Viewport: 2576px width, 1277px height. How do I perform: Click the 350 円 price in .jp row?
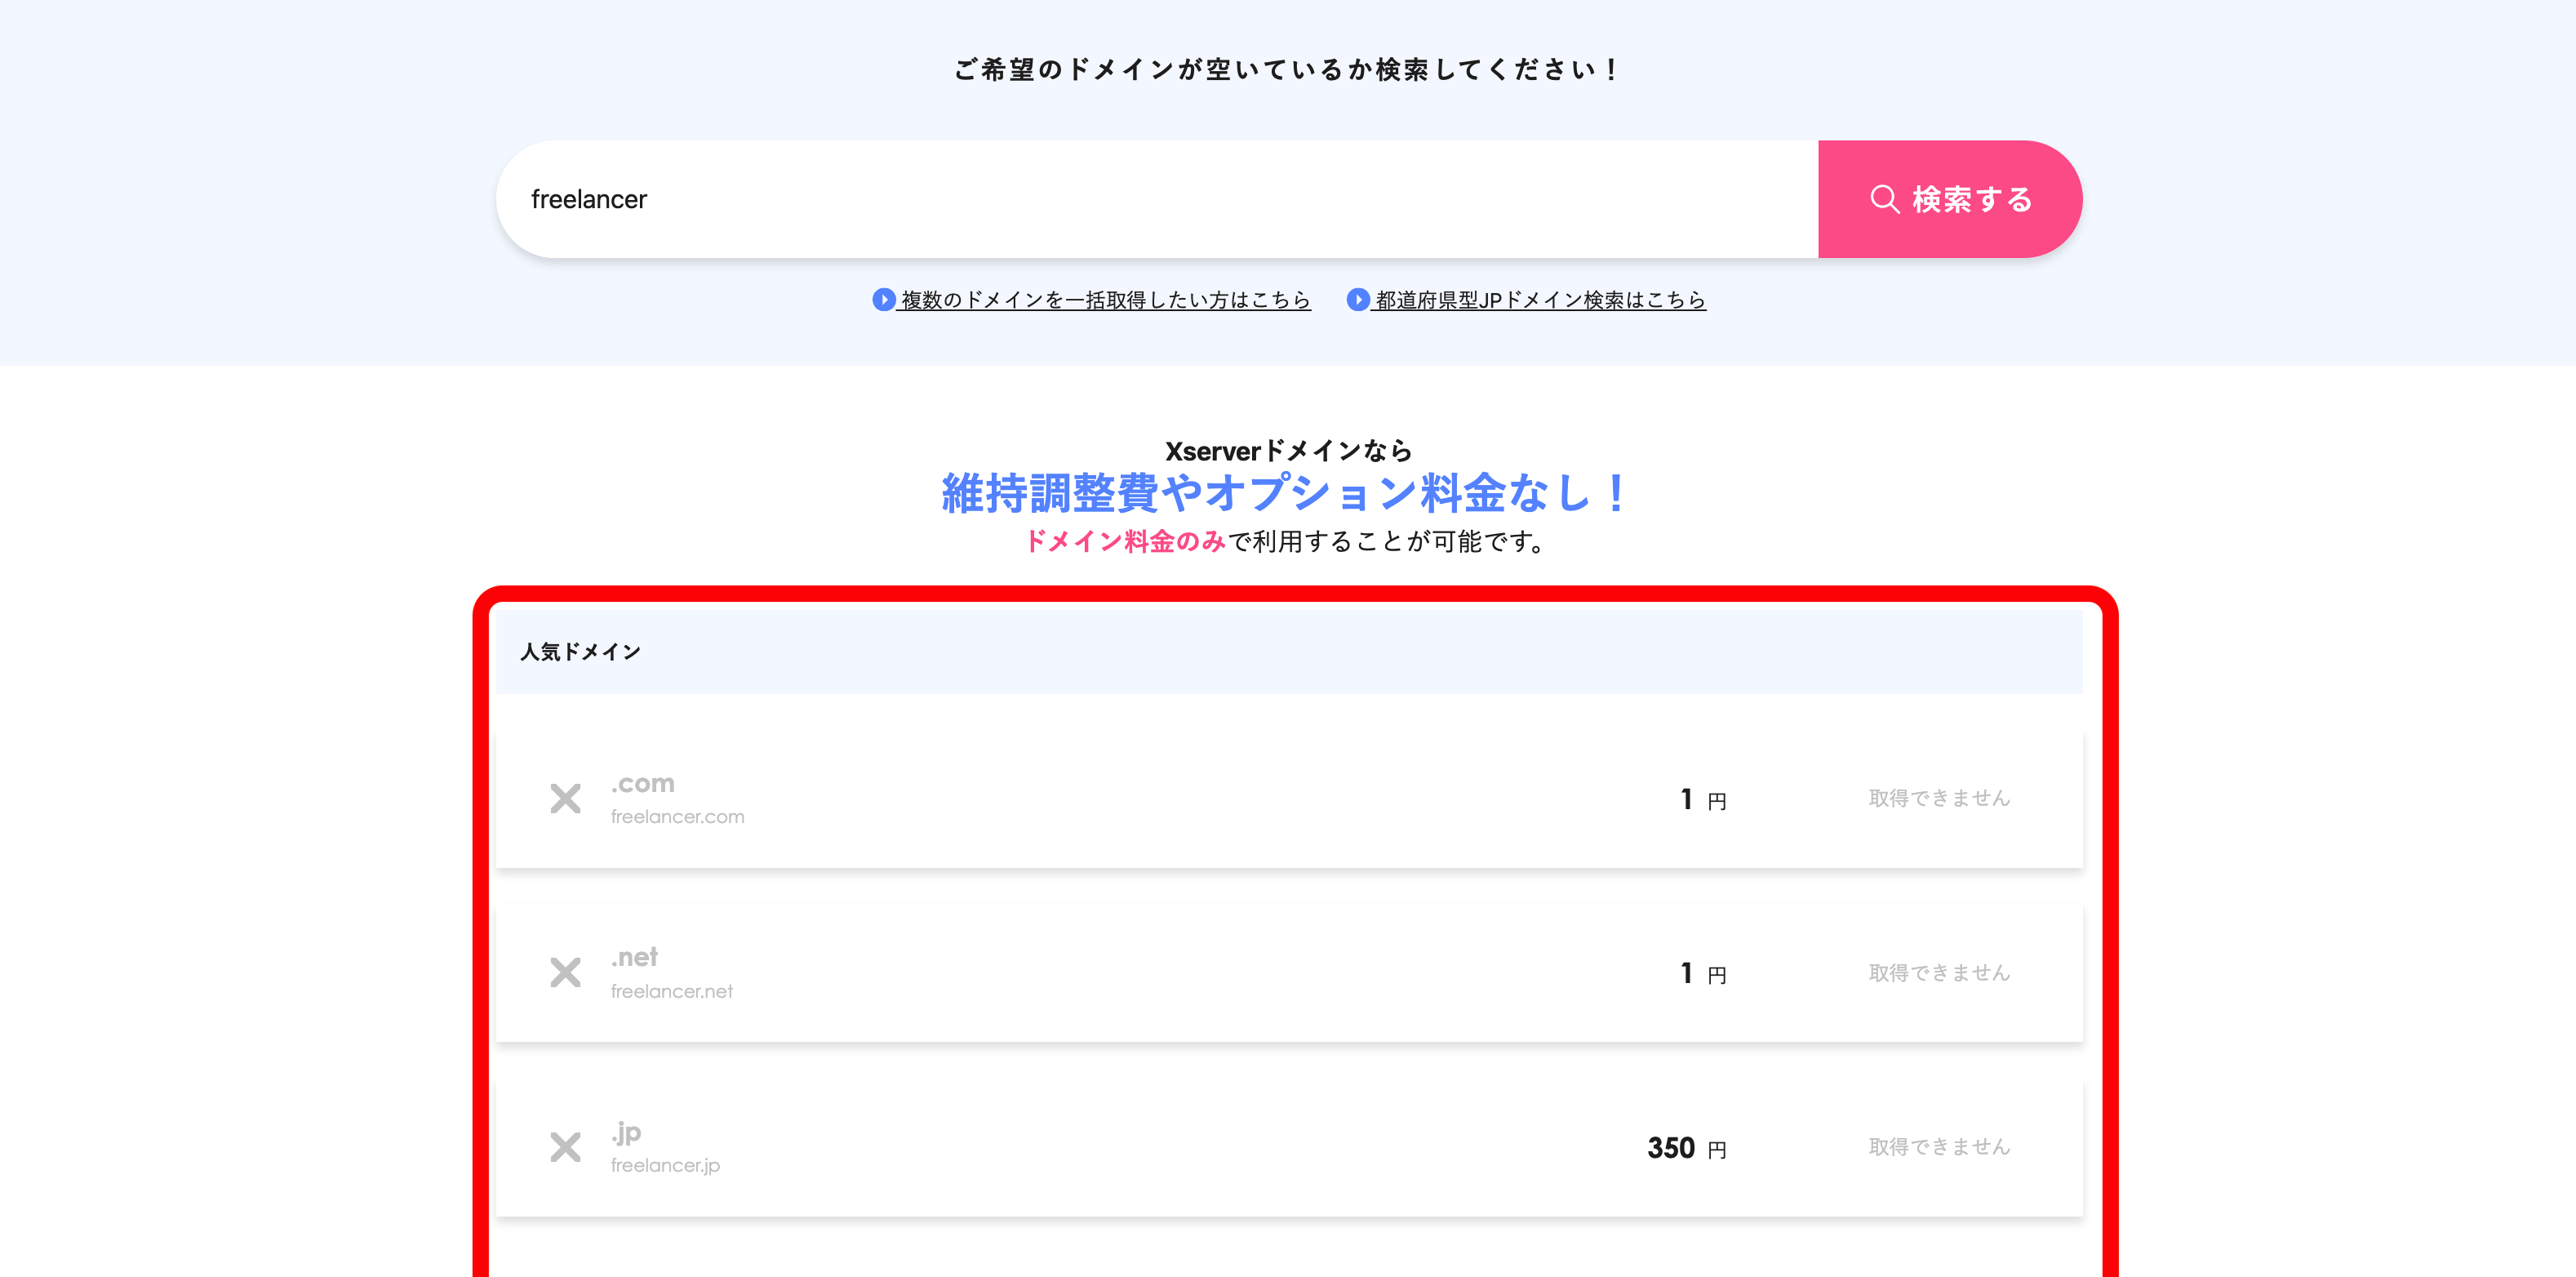1687,1148
